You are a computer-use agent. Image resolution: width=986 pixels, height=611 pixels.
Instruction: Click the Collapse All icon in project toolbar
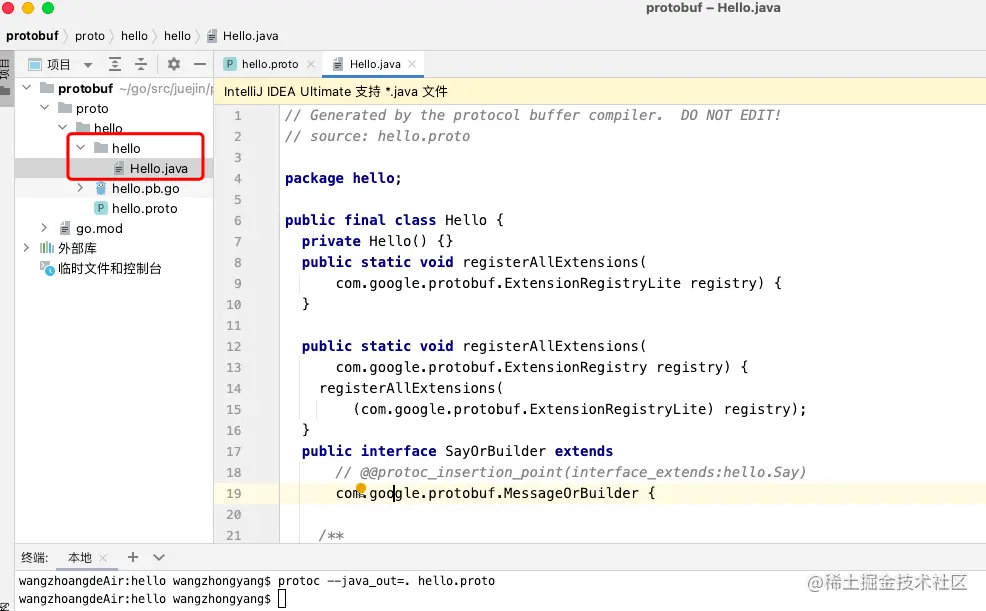click(141, 64)
